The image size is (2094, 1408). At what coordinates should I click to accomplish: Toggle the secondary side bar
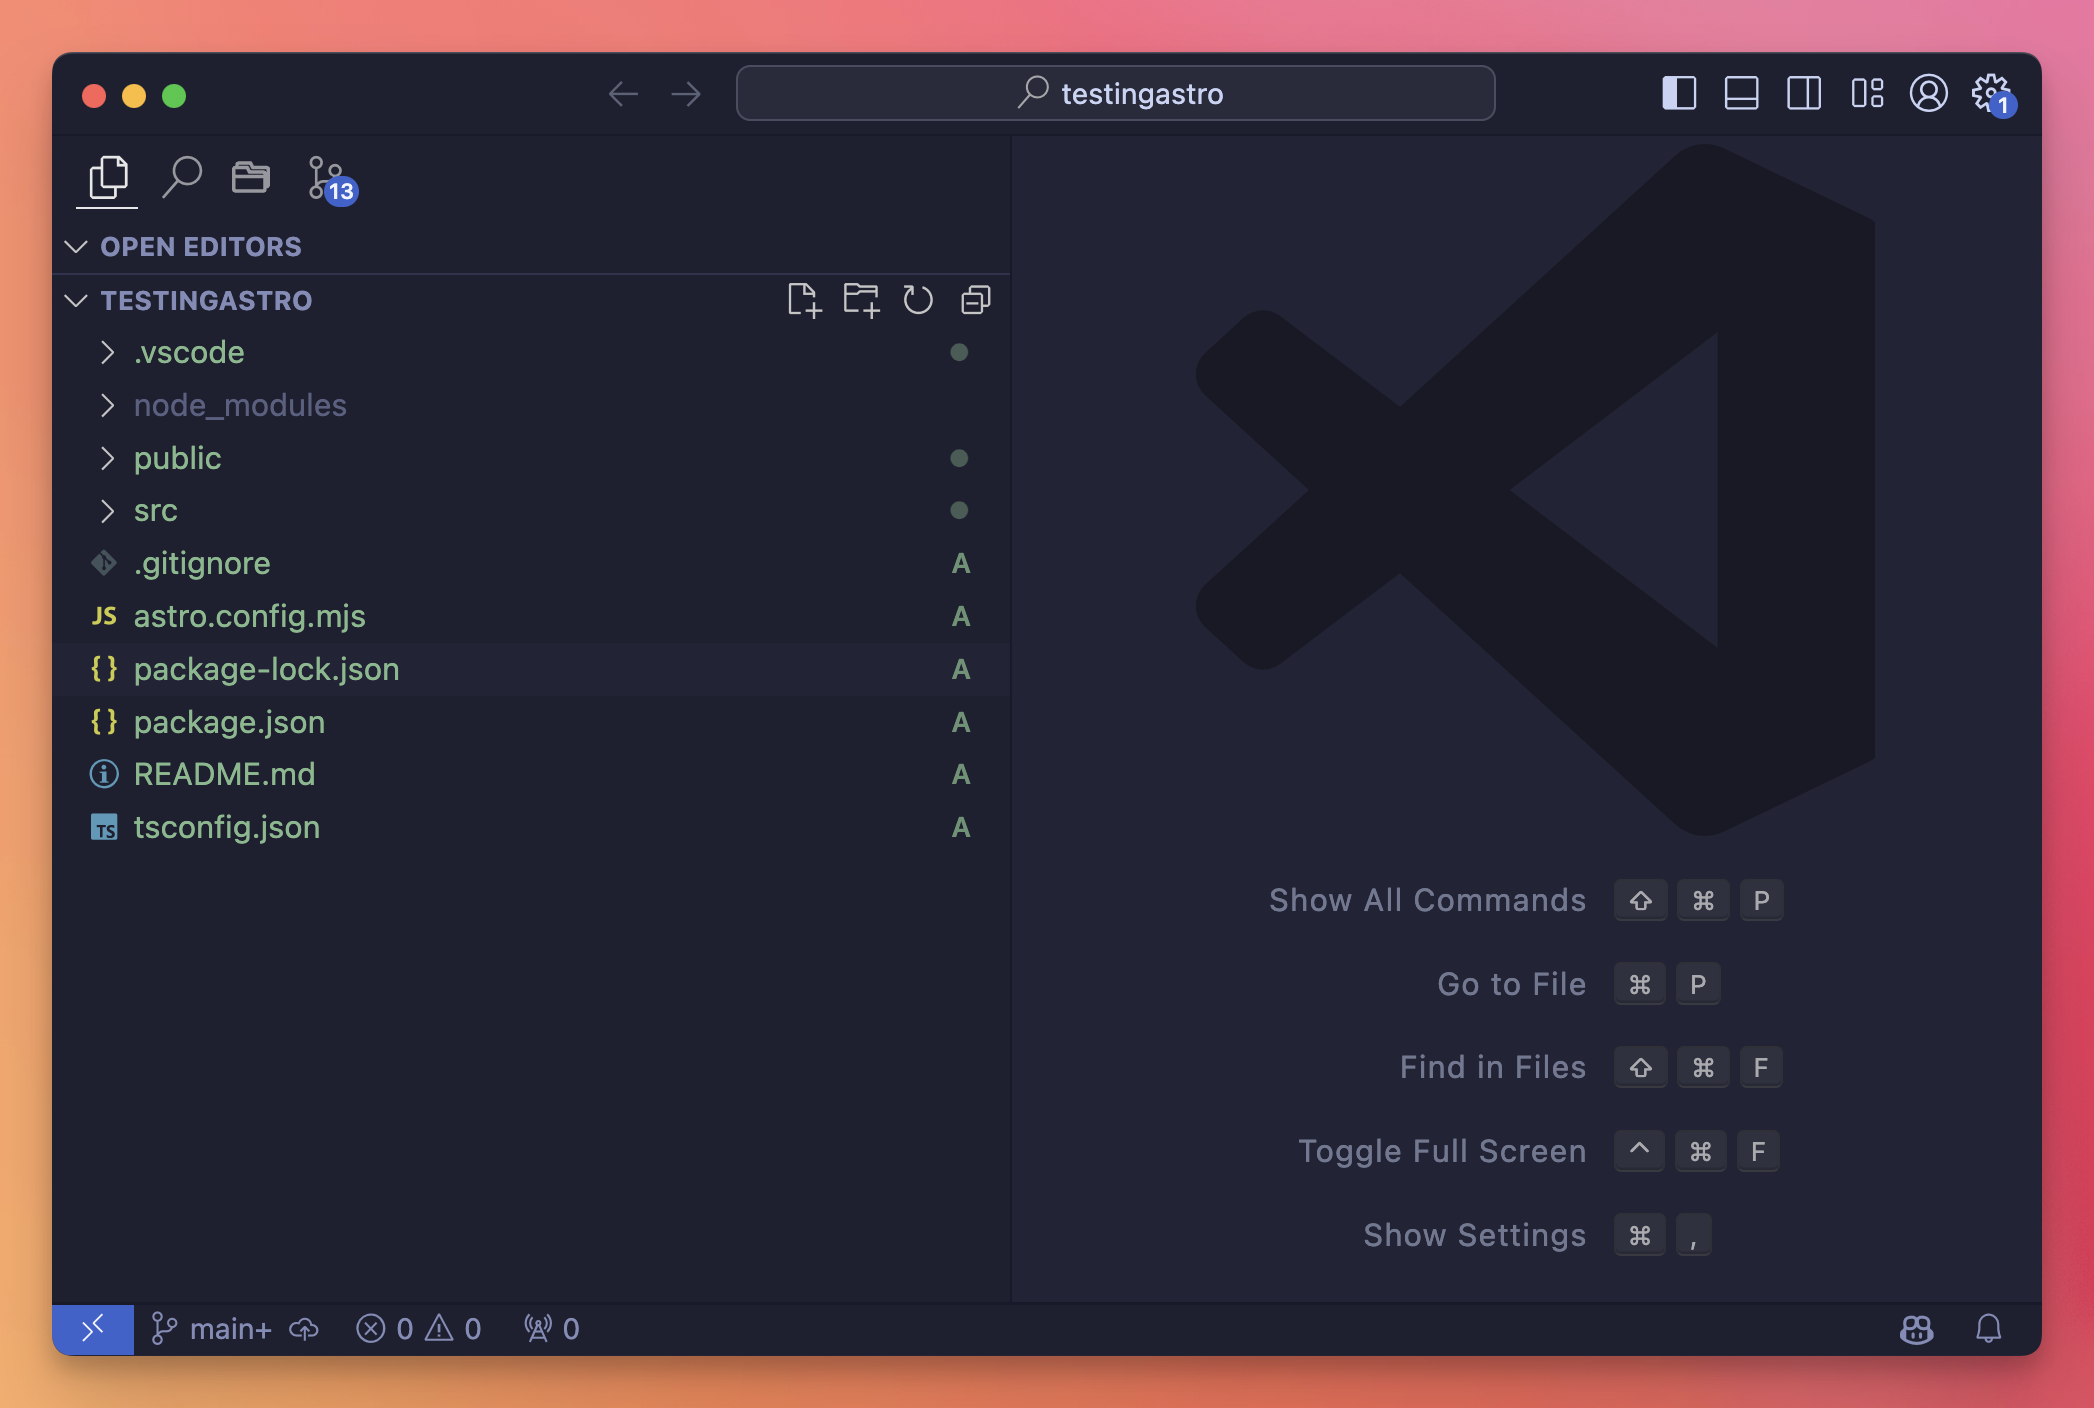(x=1803, y=94)
